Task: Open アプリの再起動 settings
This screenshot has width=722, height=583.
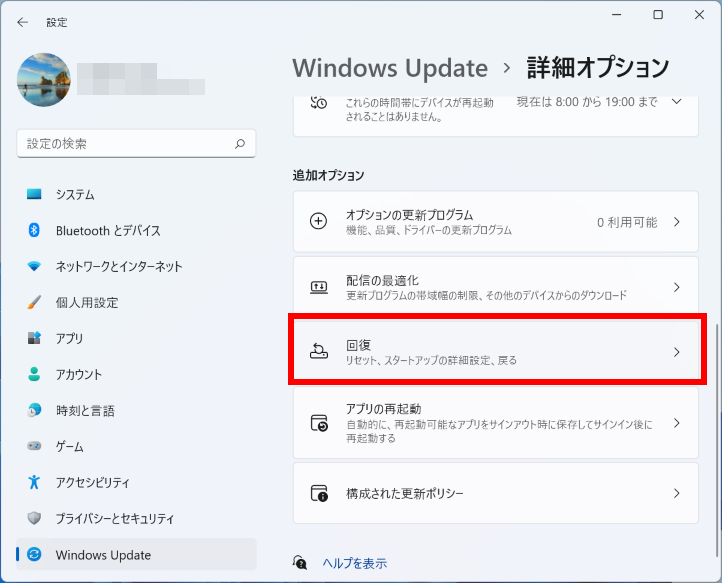Action: coord(495,422)
